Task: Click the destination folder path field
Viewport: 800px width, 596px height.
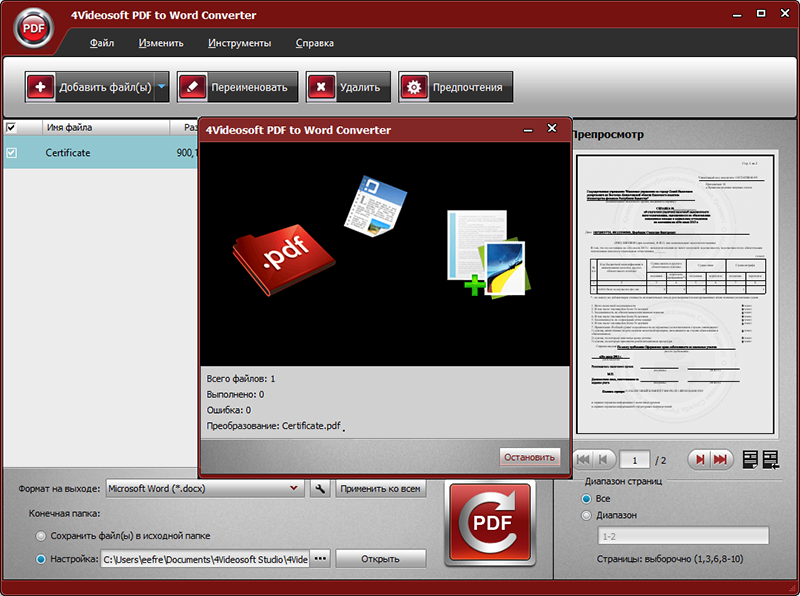Action: (x=205, y=559)
